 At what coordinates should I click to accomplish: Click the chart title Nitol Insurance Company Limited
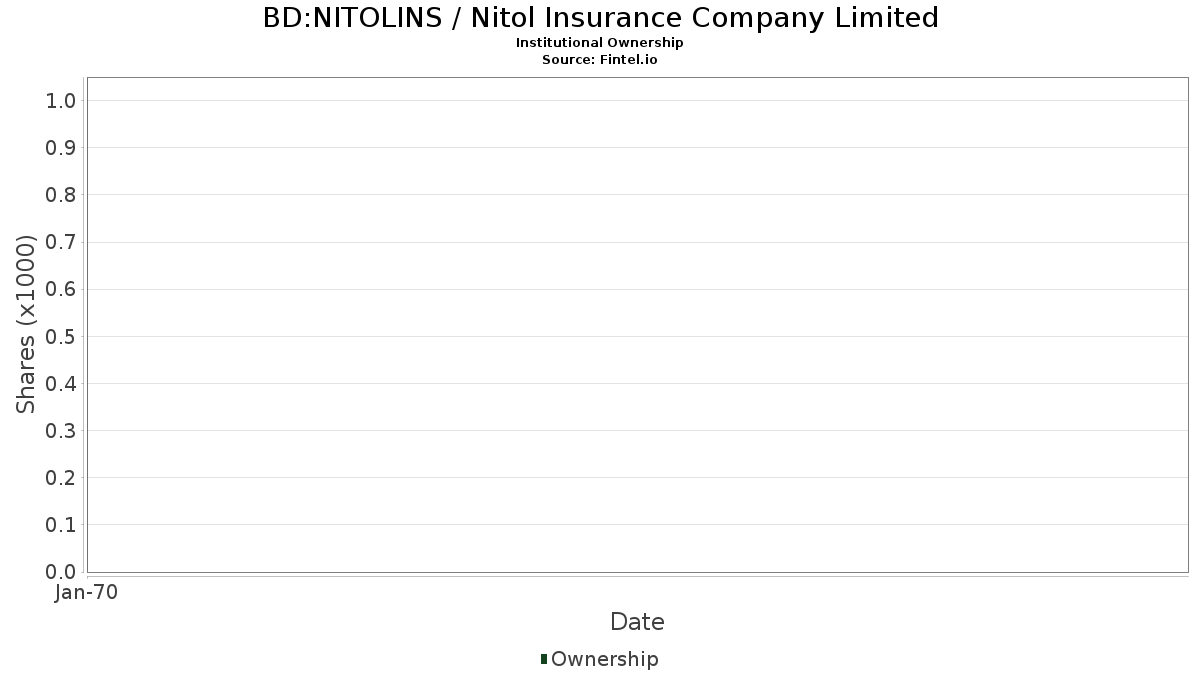600,18
